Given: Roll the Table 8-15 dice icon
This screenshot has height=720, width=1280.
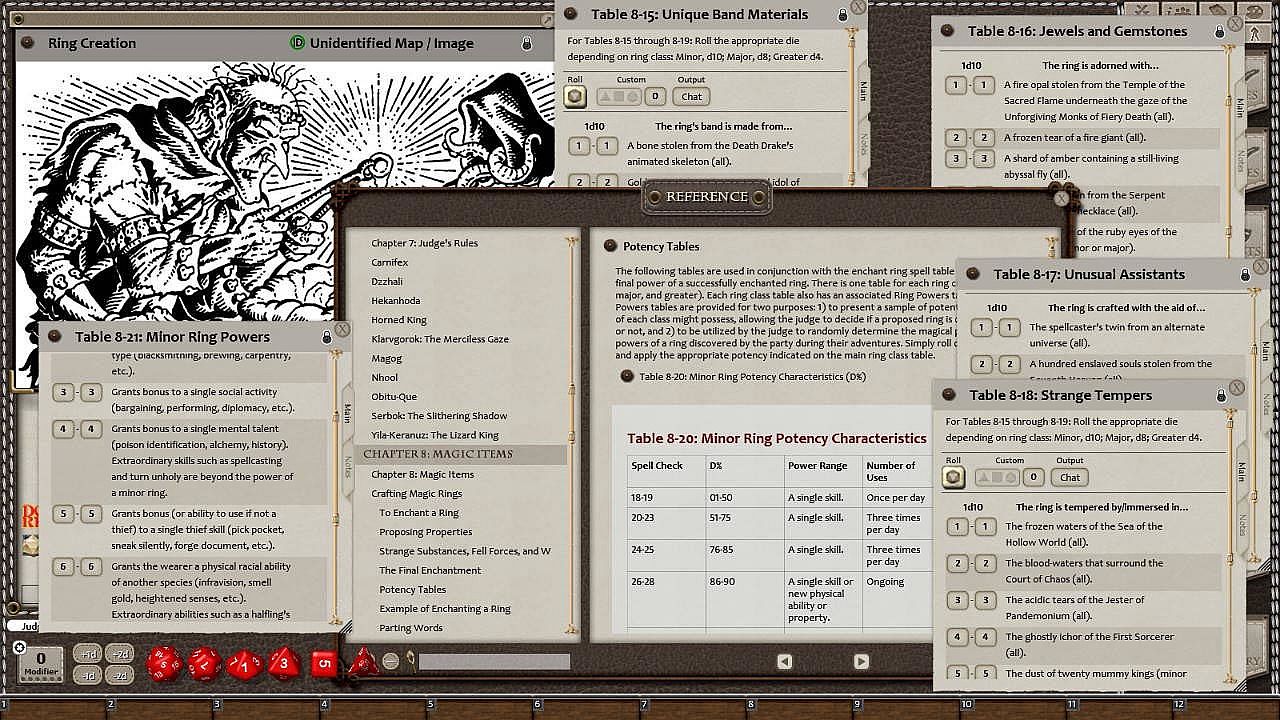Looking at the screenshot, I should click(575, 96).
